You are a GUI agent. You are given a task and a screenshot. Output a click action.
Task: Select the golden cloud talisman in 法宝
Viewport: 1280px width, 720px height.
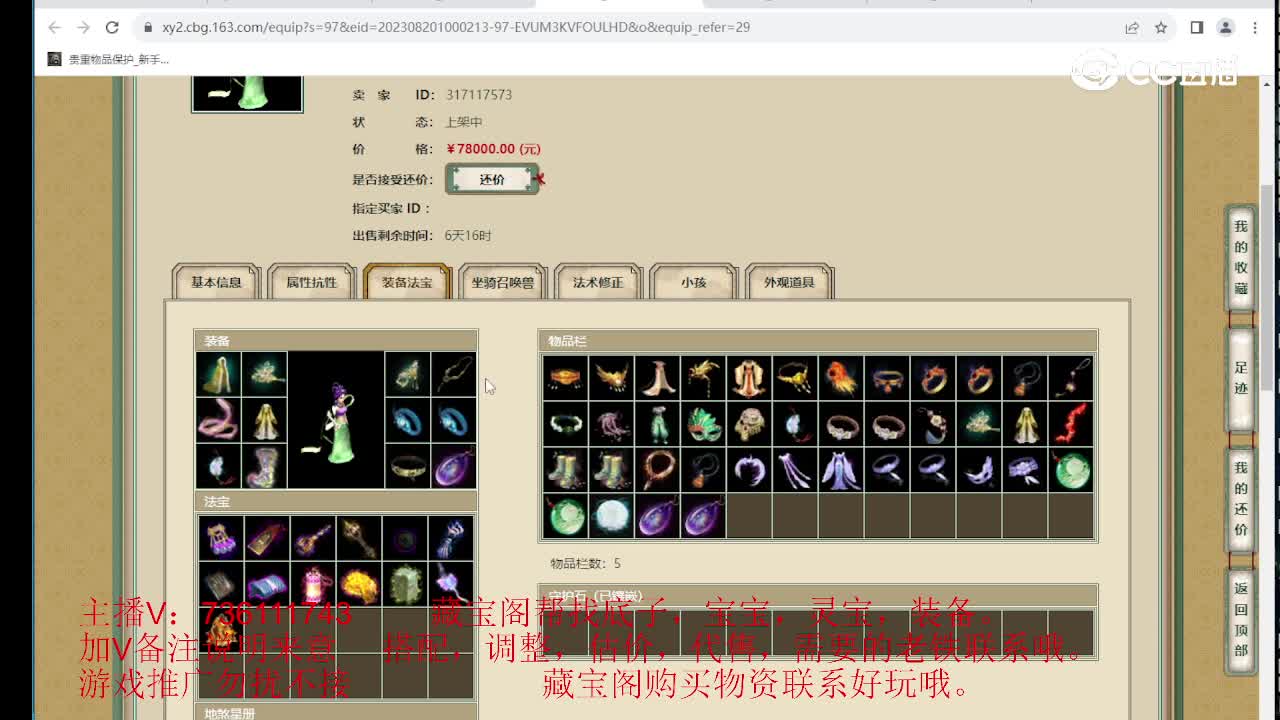coord(359,584)
